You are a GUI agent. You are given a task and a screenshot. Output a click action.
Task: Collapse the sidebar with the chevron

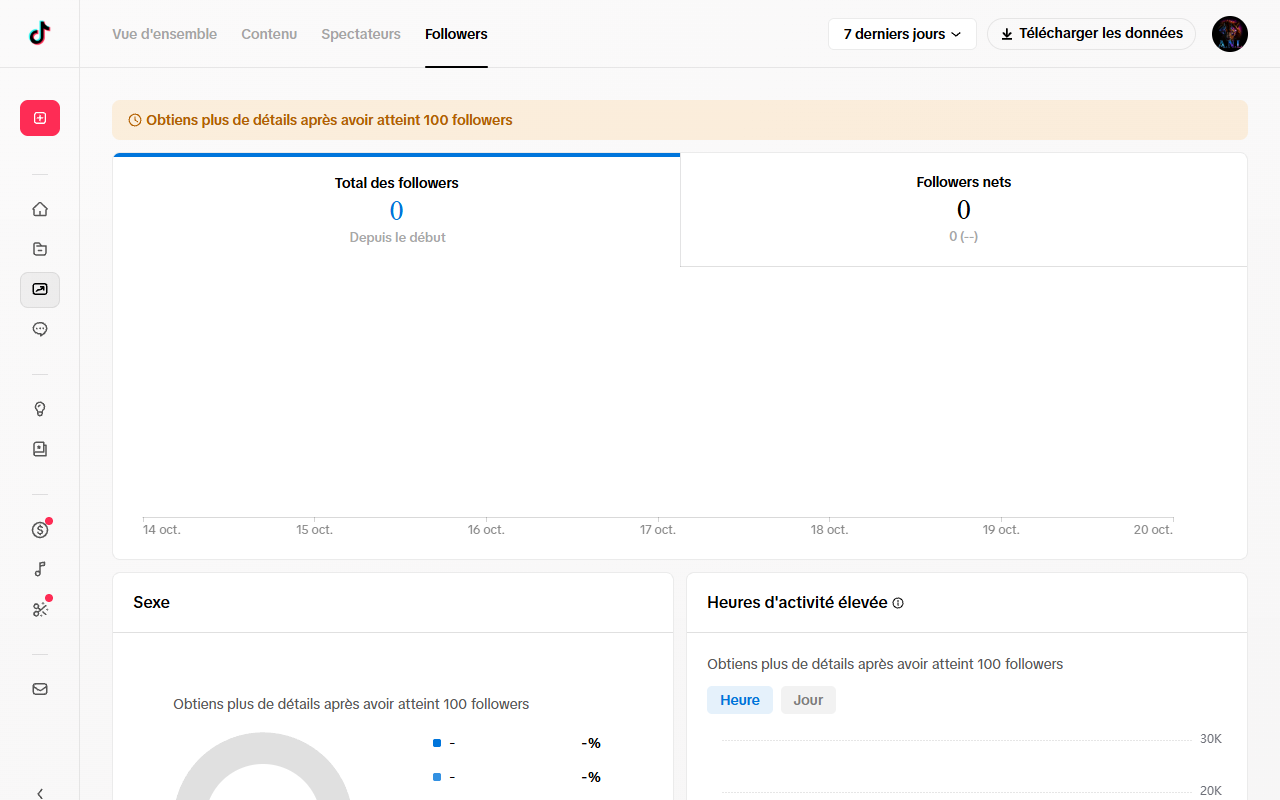[x=40, y=793]
